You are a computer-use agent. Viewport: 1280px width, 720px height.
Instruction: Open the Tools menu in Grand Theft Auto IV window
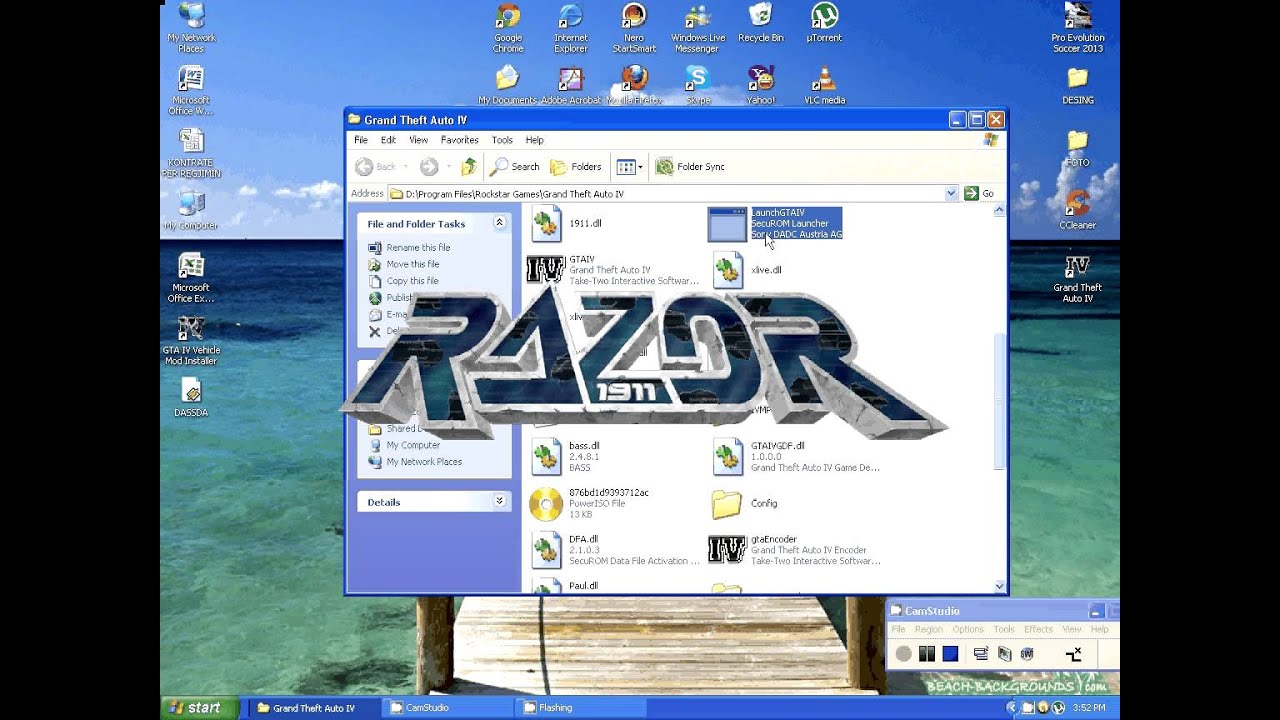coord(502,140)
